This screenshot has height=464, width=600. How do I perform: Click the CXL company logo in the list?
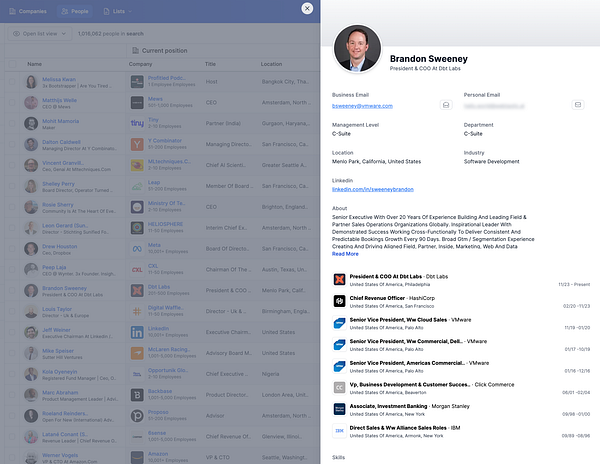tap(137, 270)
